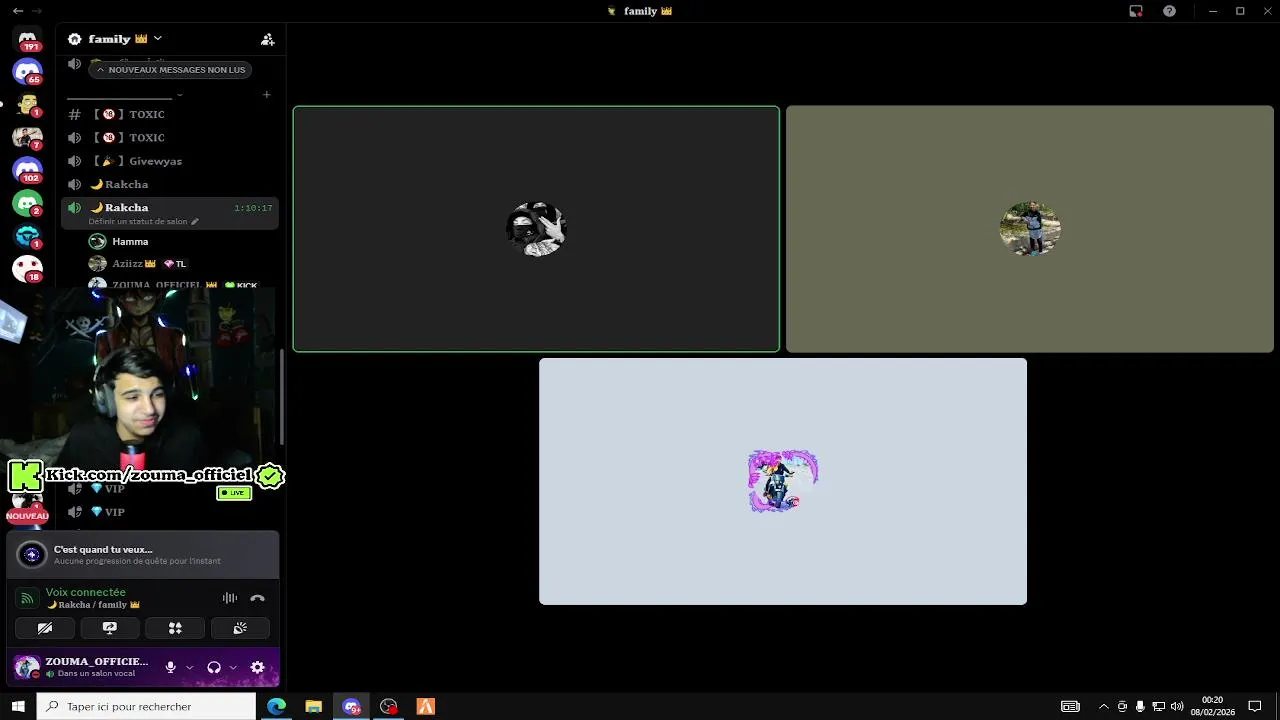Screen dimensions: 1280x720
Task: Open the Discord inbox icon in the title bar
Action: tap(1136, 11)
